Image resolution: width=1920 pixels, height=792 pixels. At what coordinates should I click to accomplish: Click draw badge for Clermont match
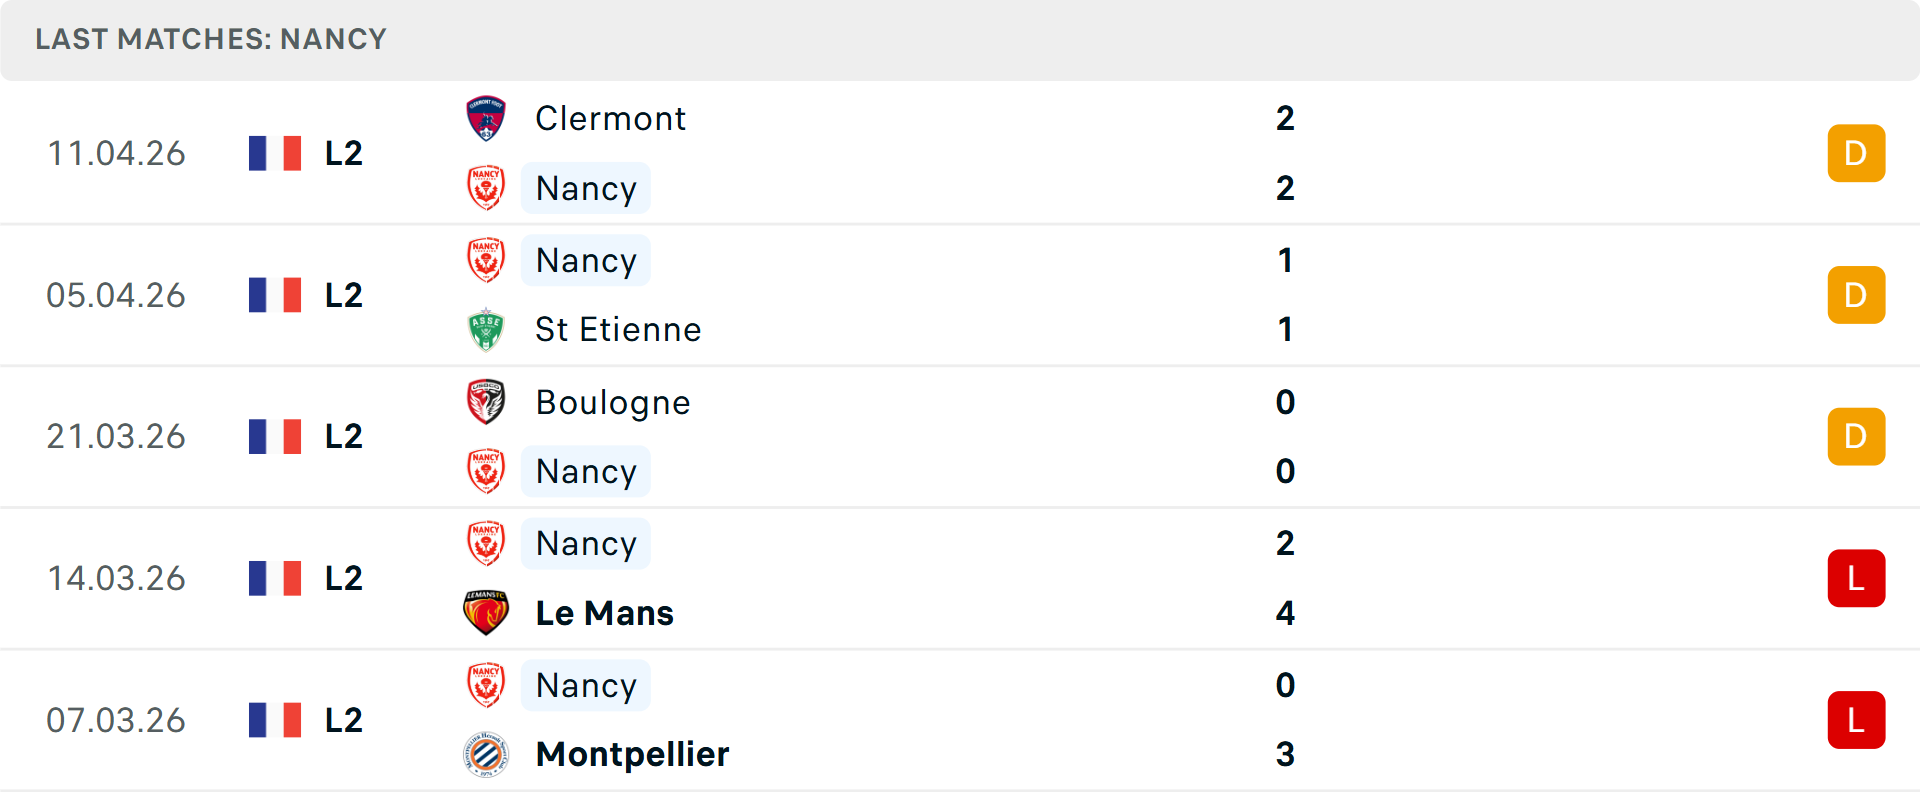tap(1856, 153)
